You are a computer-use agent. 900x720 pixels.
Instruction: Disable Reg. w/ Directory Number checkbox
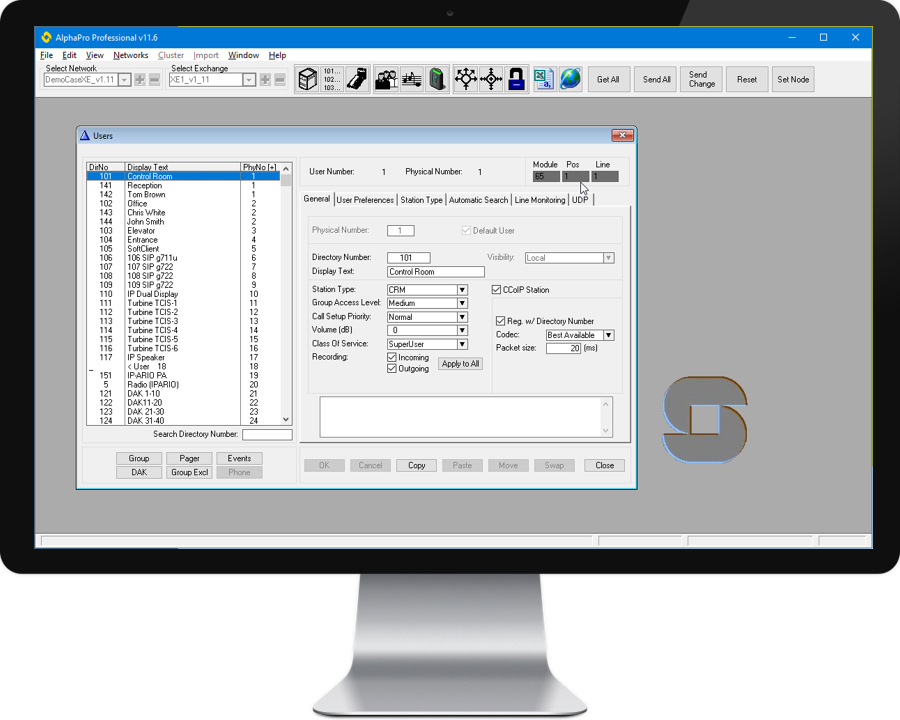[x=500, y=321]
